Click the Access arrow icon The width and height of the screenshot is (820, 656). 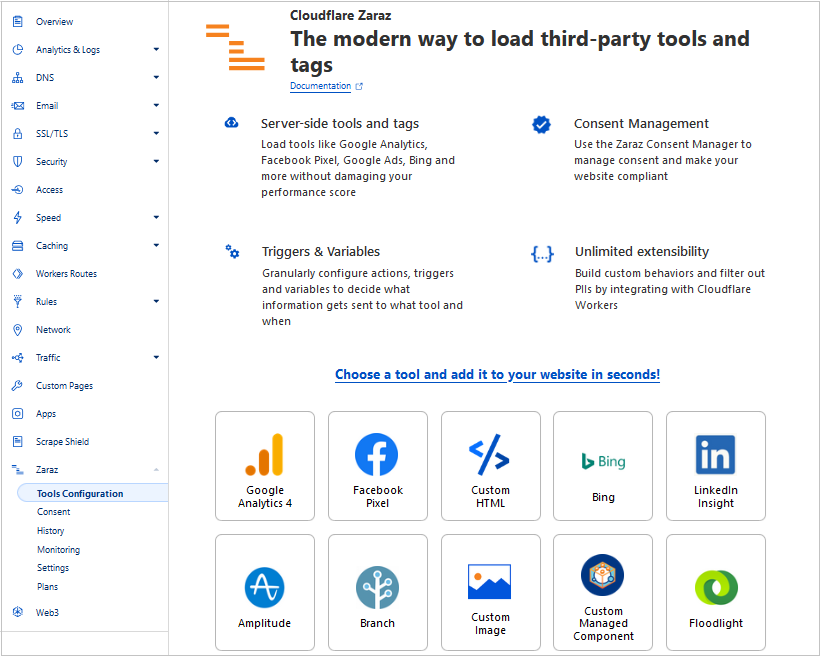click(18, 189)
